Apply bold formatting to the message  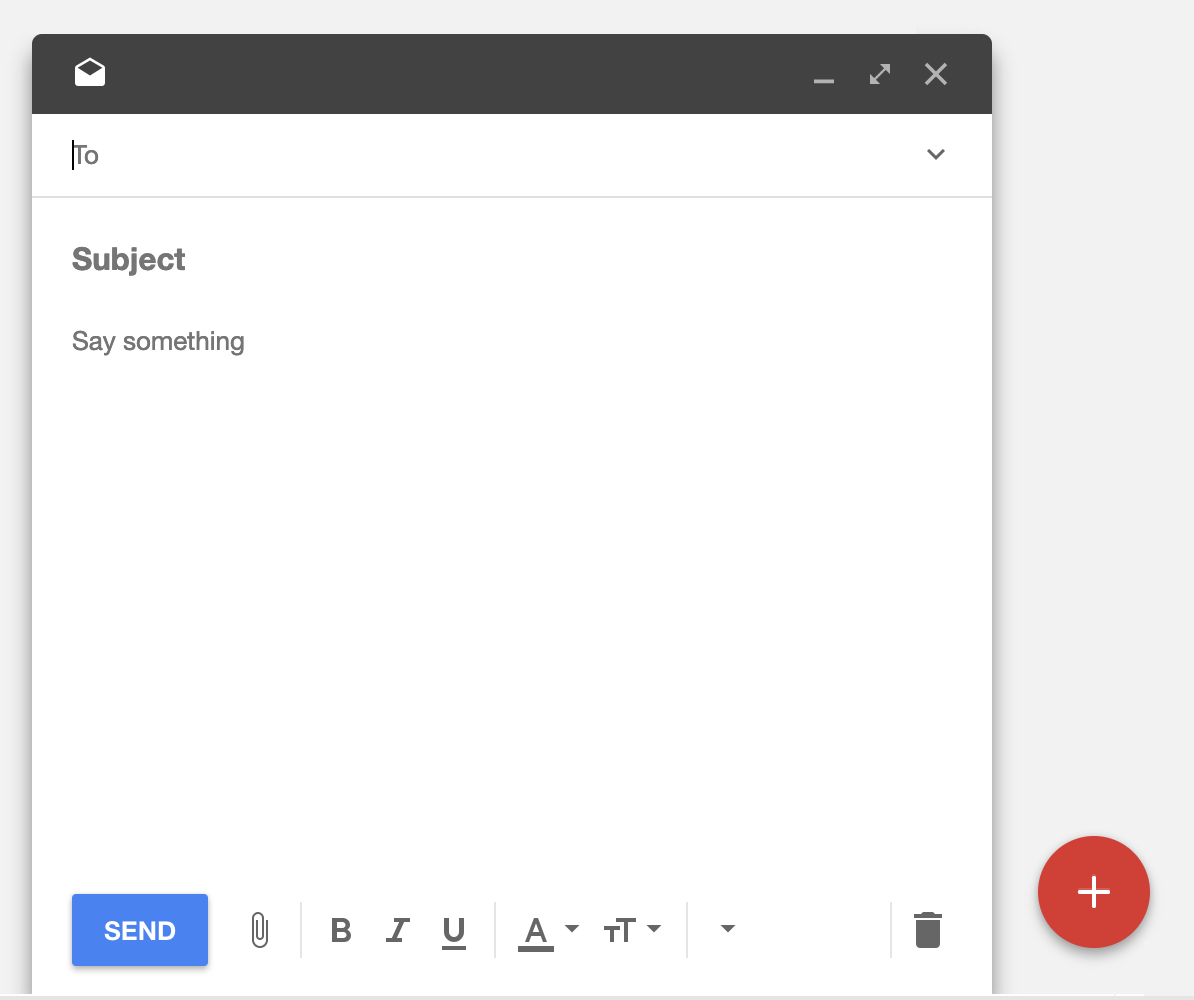[x=340, y=930]
